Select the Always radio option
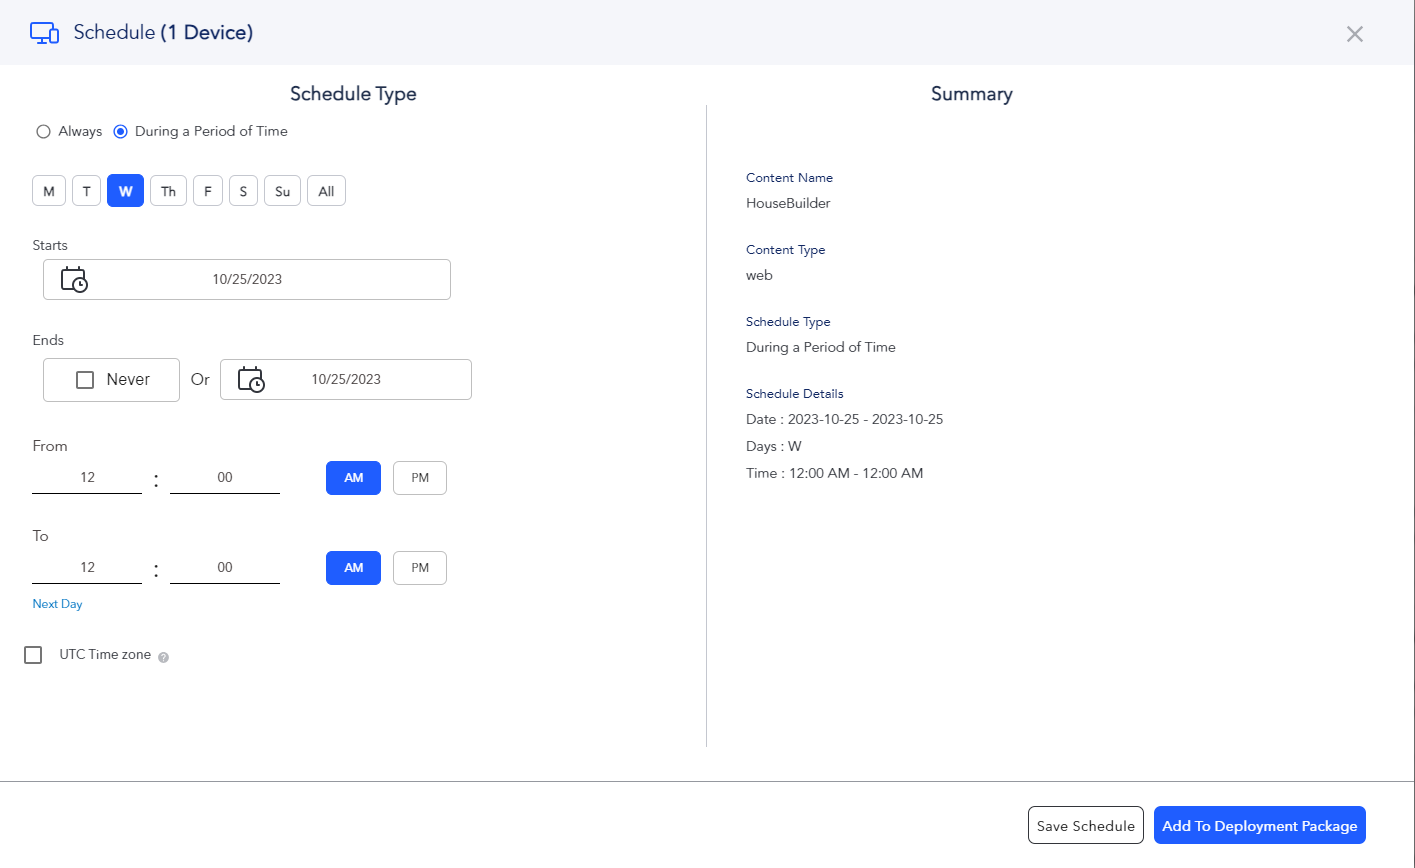1415x868 pixels. click(43, 131)
